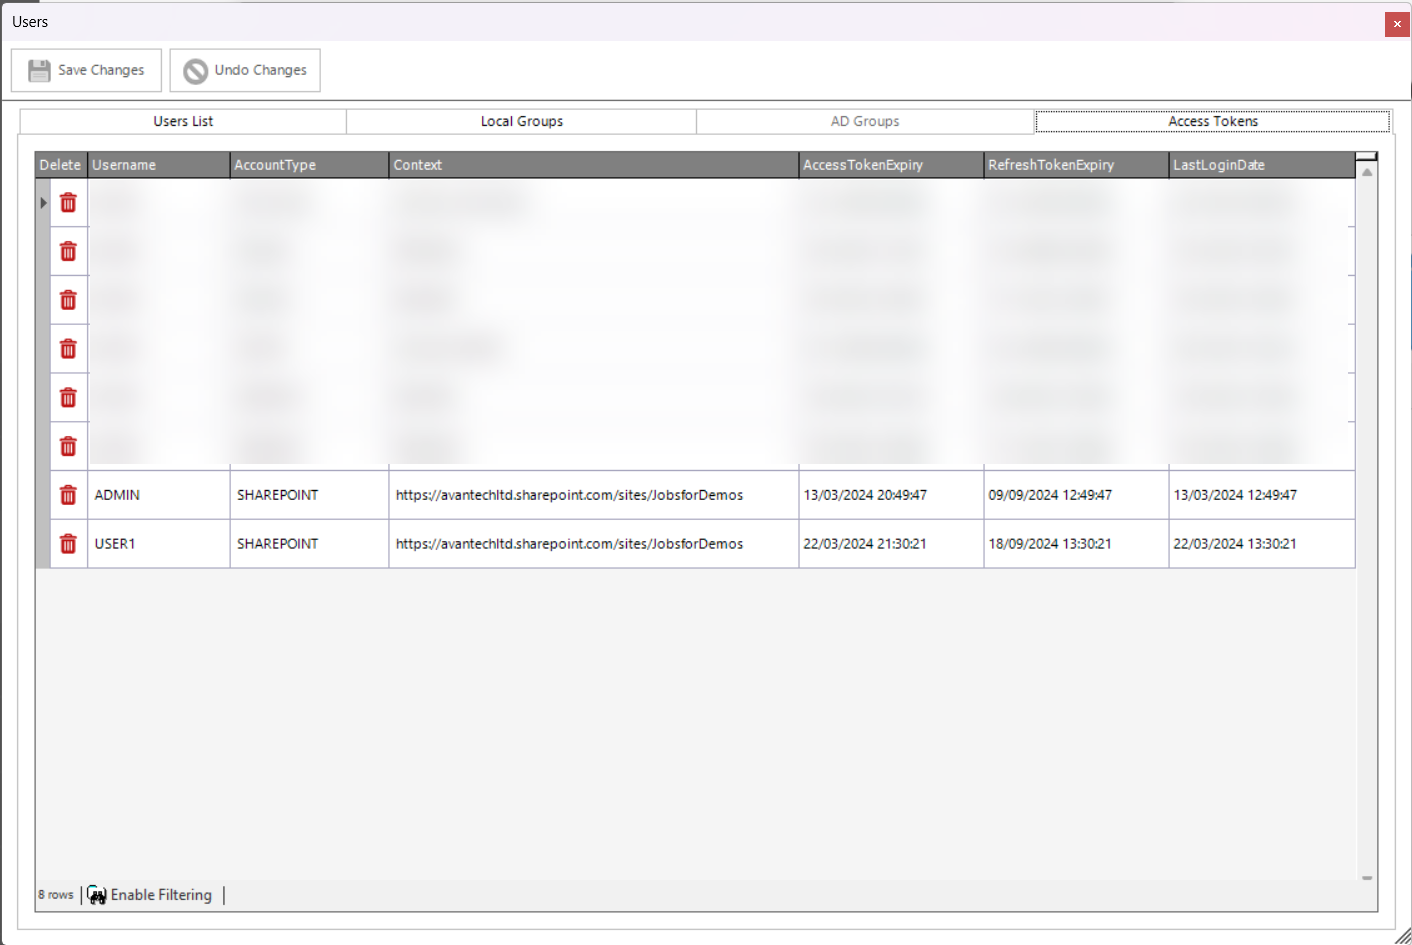This screenshot has height=945, width=1412.
Task: Click scrollbar up arrow in grid
Action: point(1367,173)
